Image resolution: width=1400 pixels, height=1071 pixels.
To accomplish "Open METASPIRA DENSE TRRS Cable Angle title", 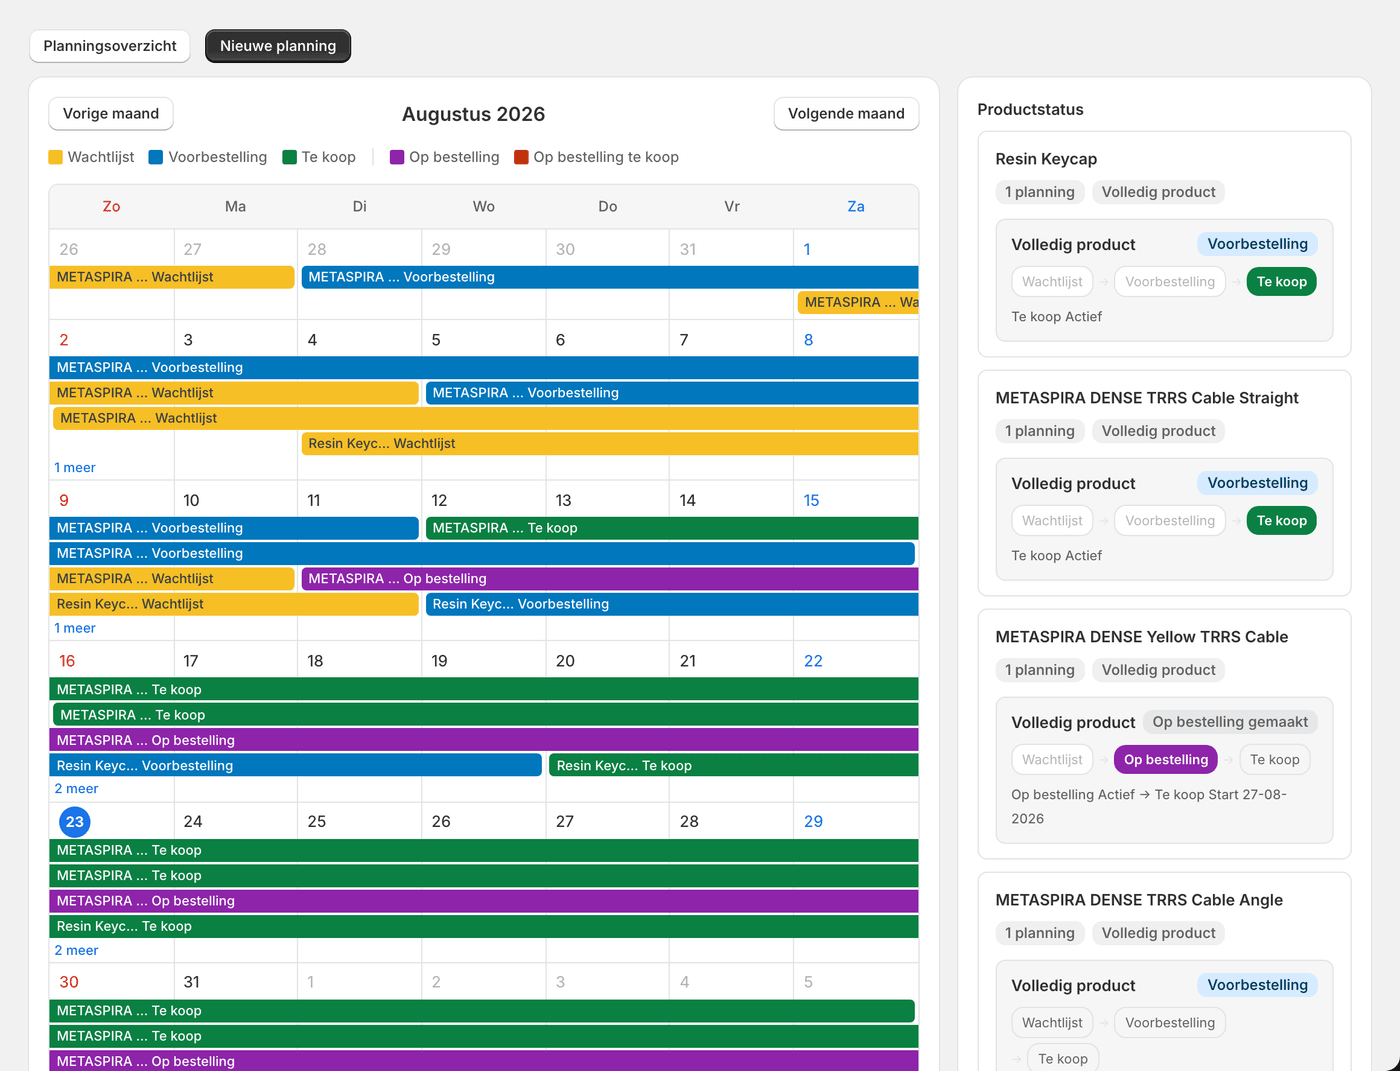I will coord(1139,900).
